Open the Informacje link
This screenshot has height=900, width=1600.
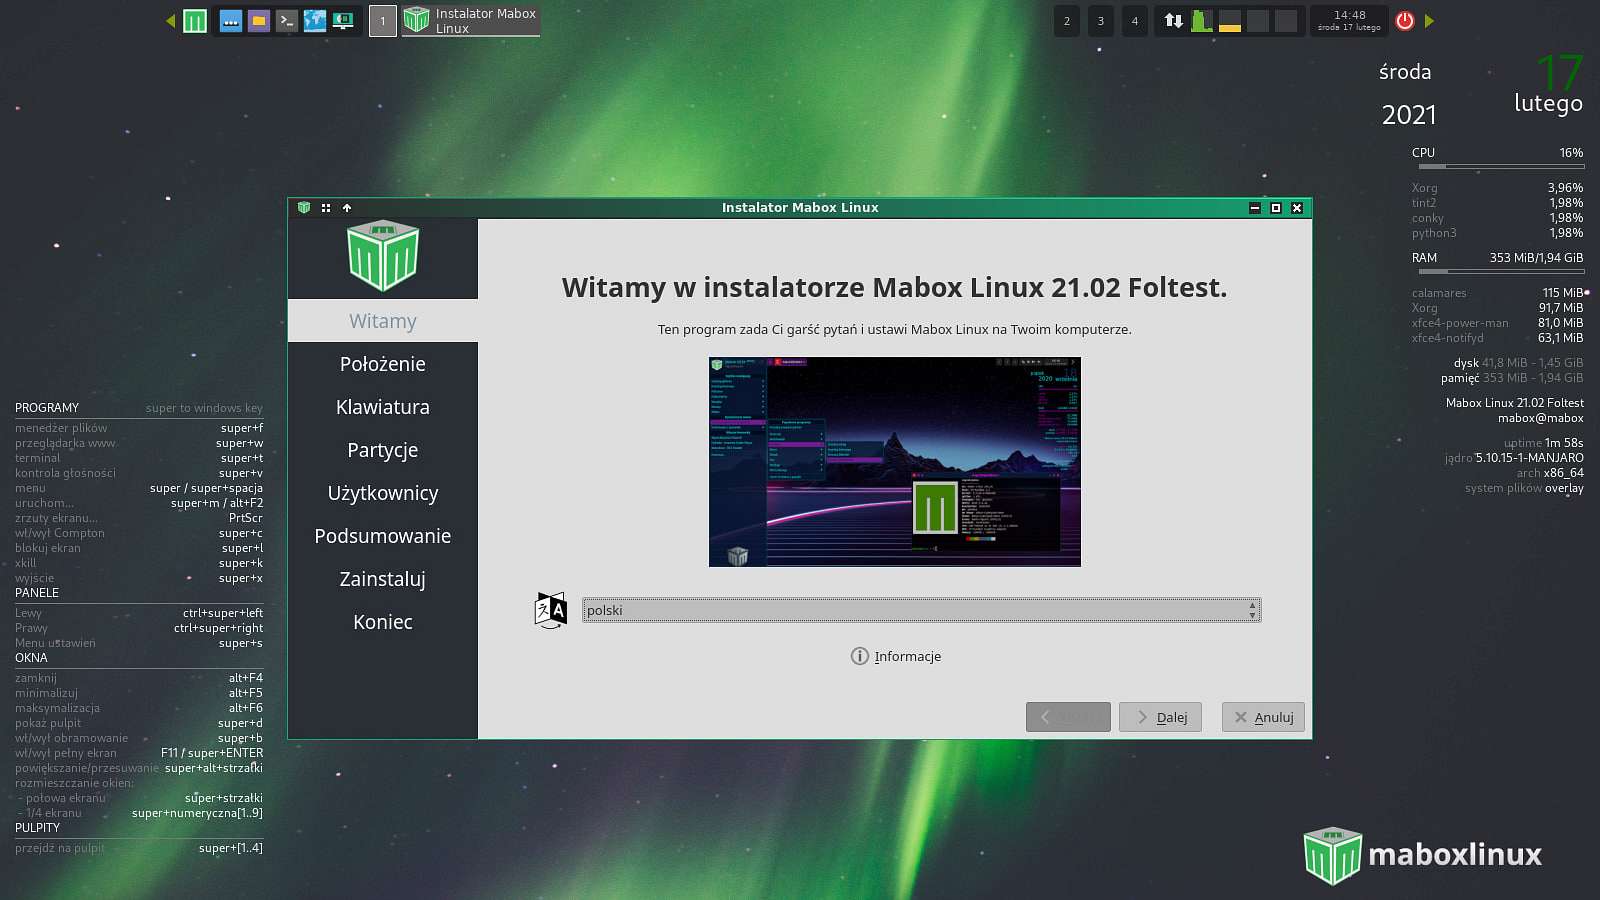907,656
